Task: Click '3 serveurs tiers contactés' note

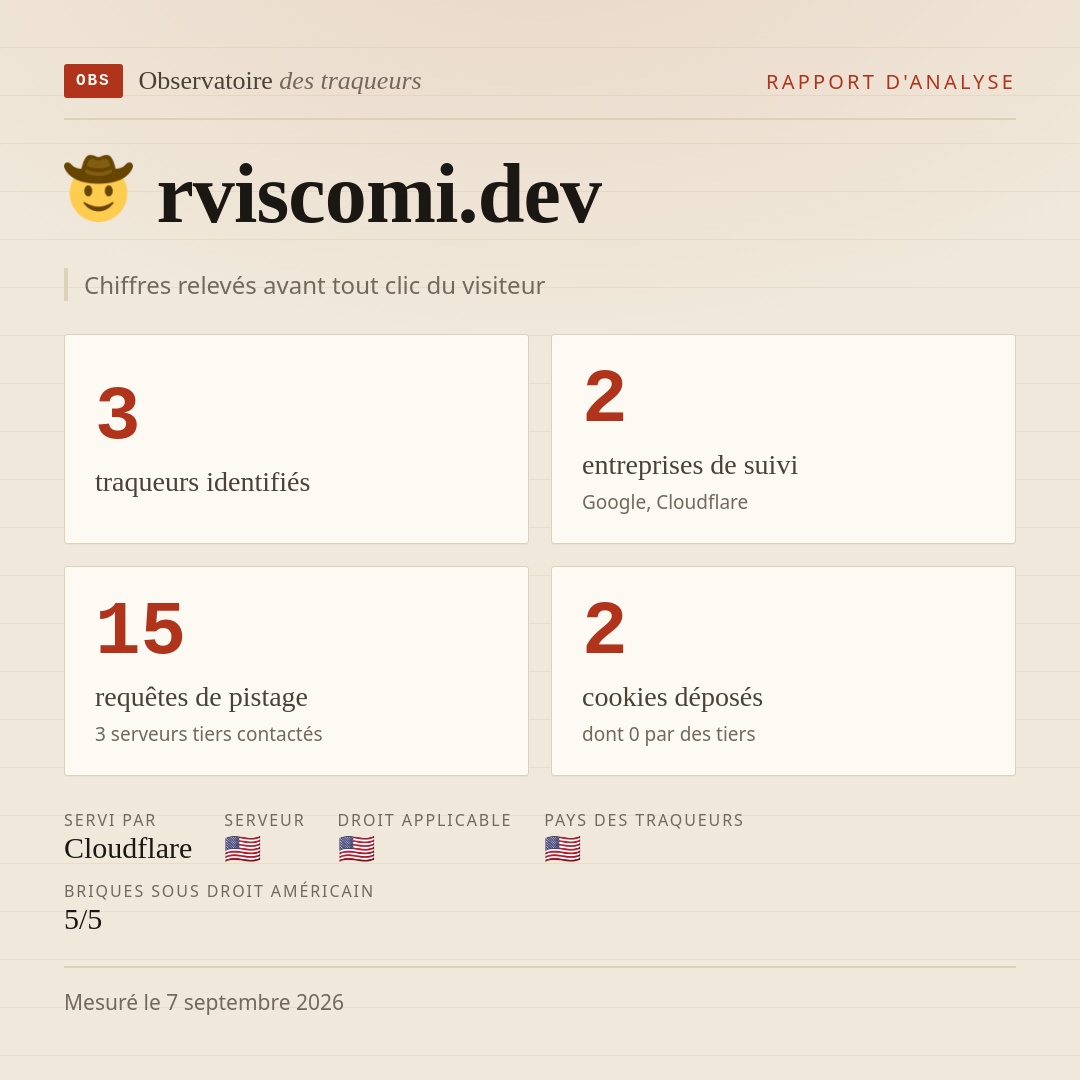Action: pos(209,734)
